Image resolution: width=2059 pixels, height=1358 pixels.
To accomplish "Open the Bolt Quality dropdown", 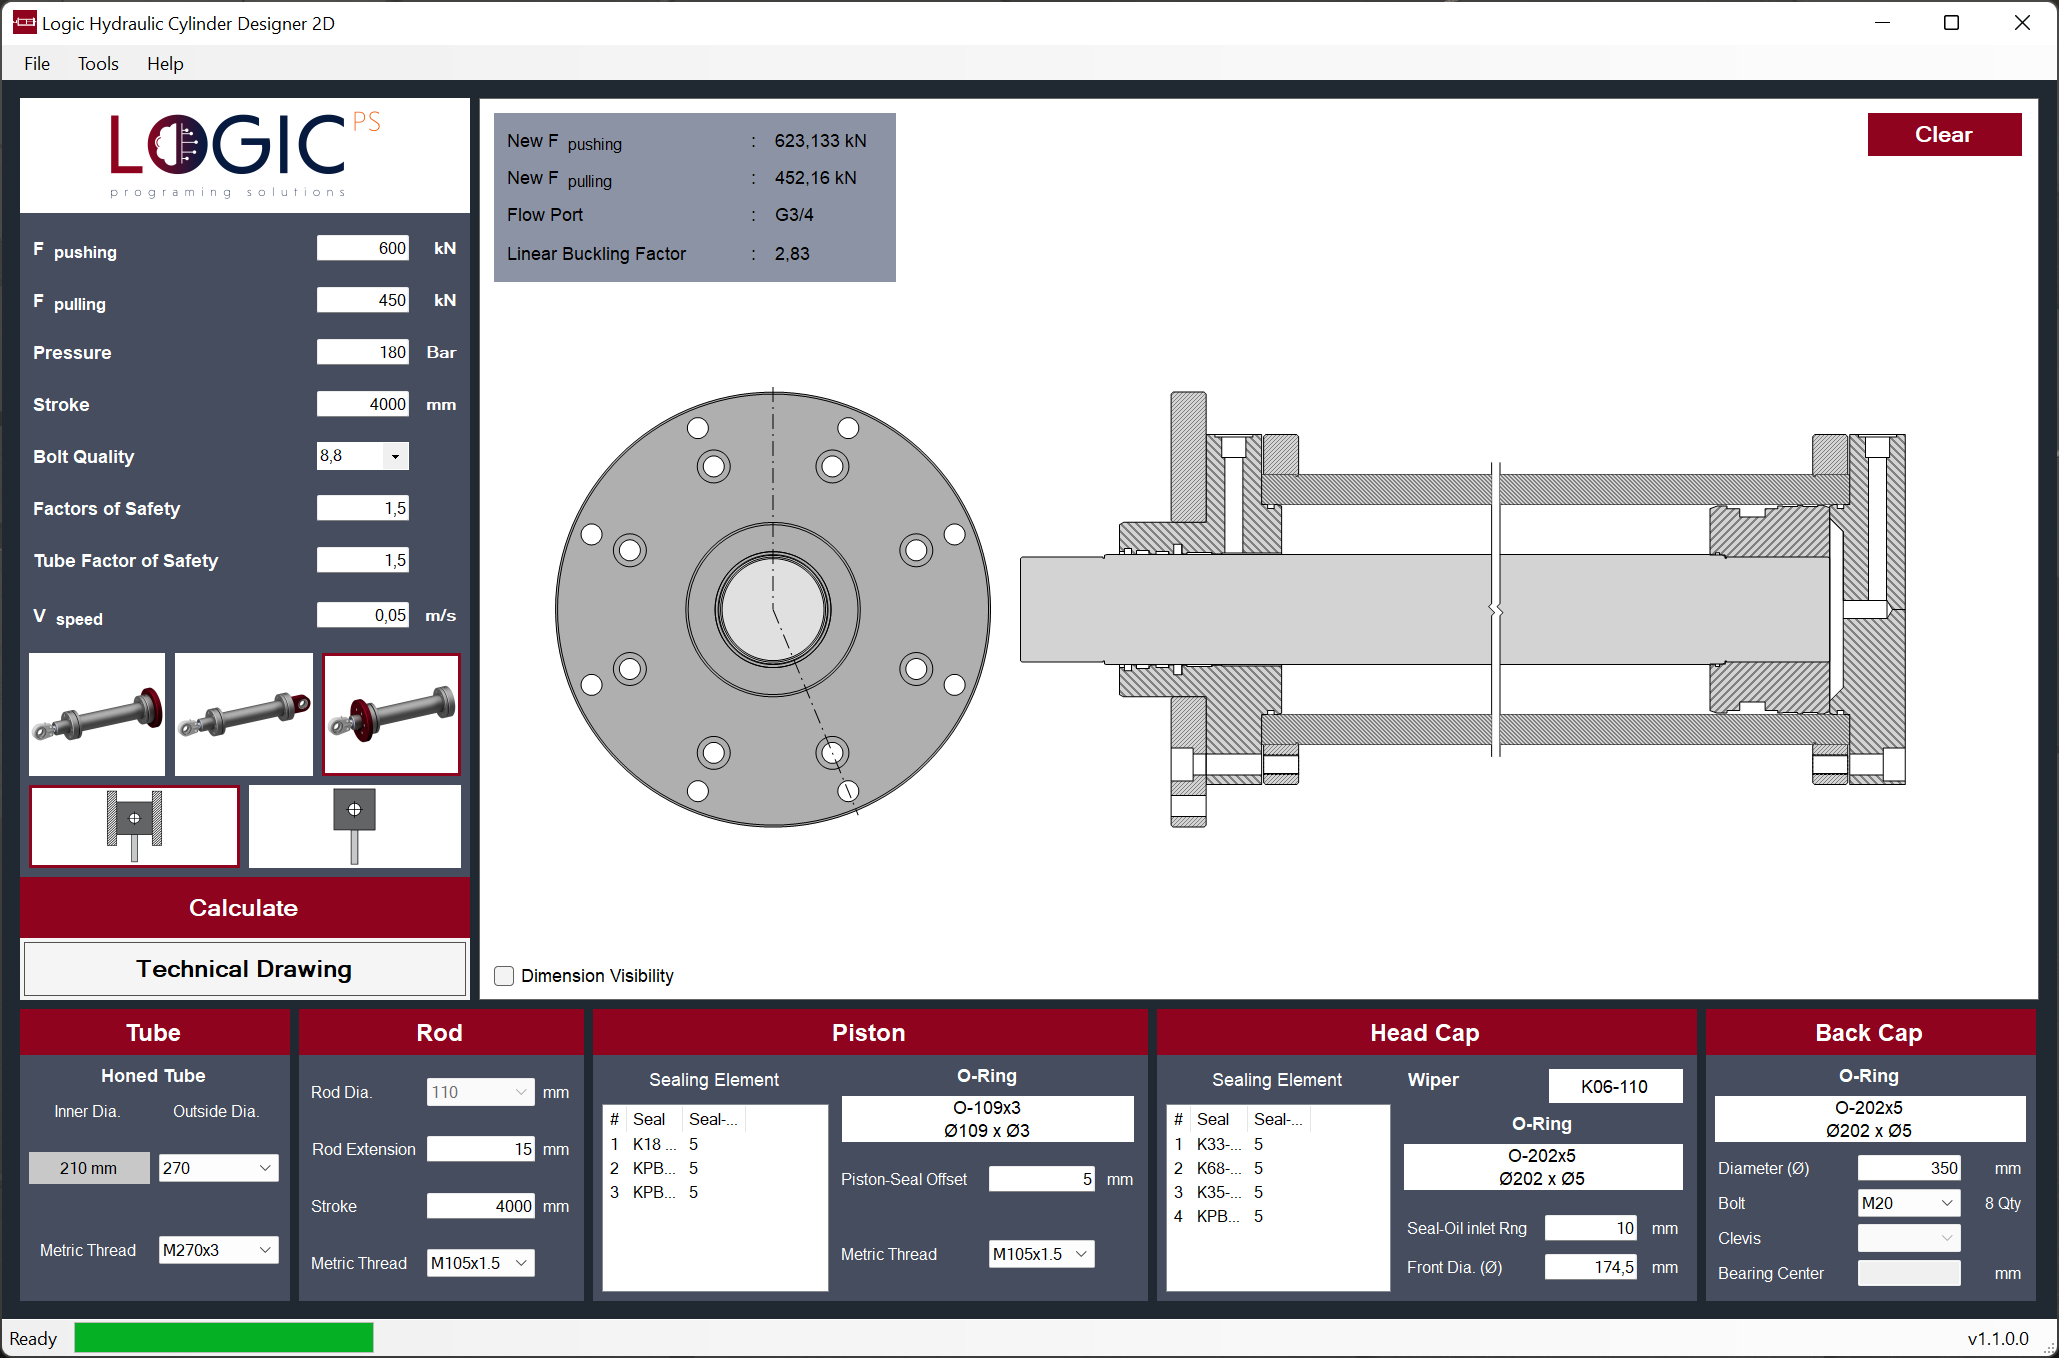I will (x=395, y=456).
